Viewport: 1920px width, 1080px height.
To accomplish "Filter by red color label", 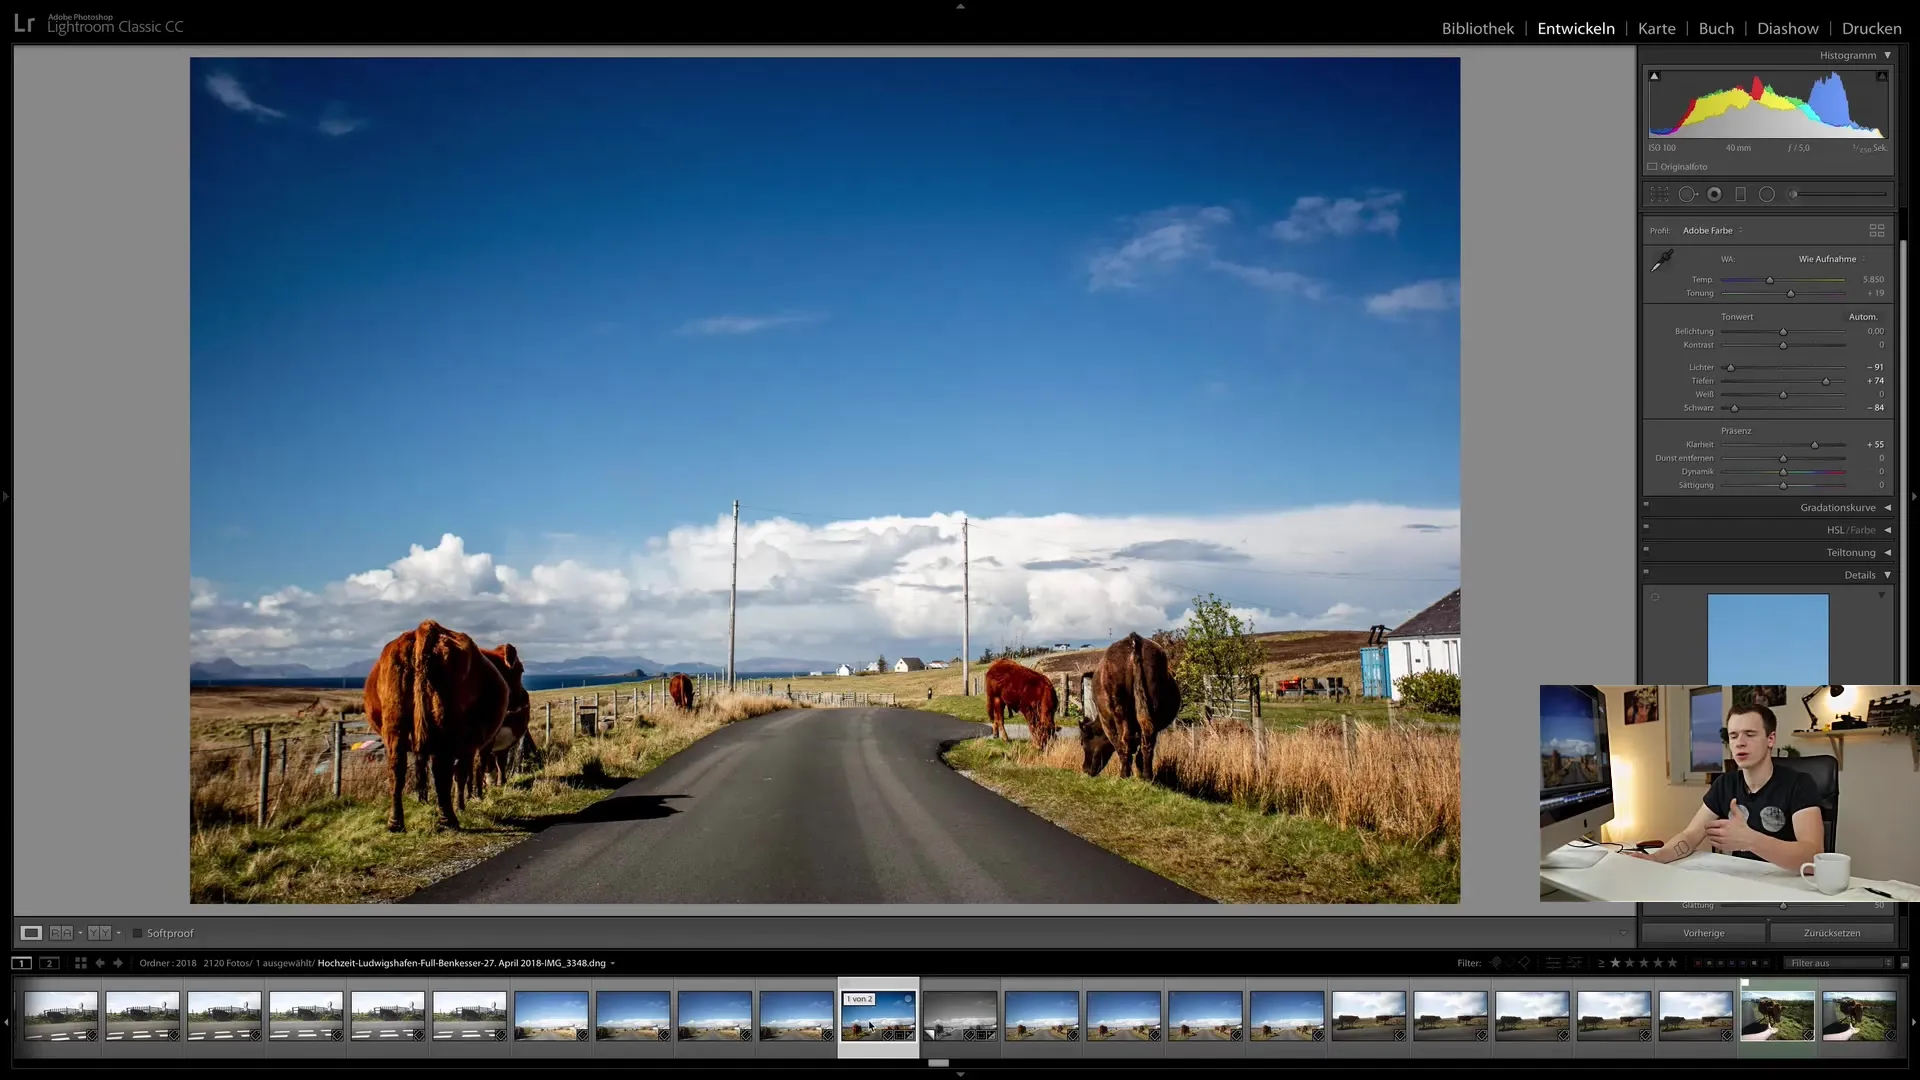I will [x=1698, y=963].
